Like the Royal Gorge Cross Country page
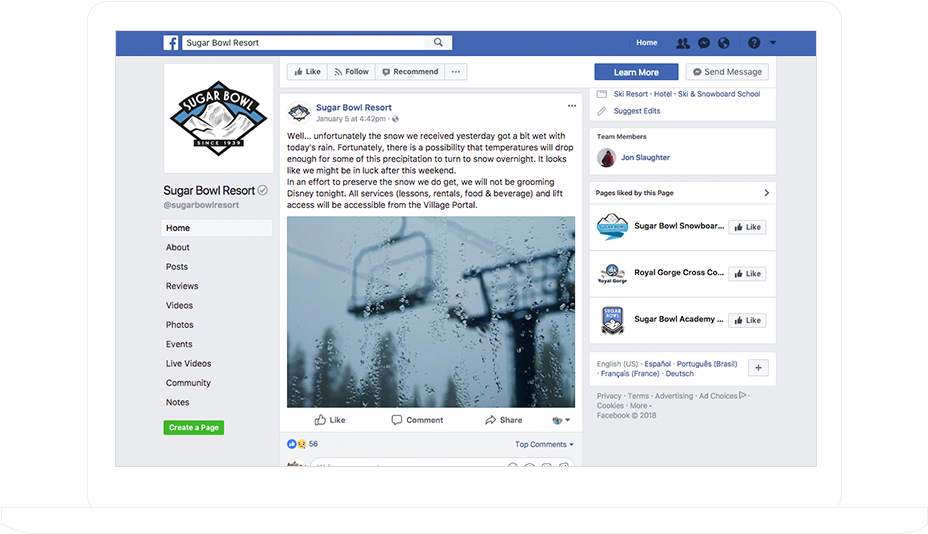The height and width of the screenshot is (534, 928). tap(747, 274)
